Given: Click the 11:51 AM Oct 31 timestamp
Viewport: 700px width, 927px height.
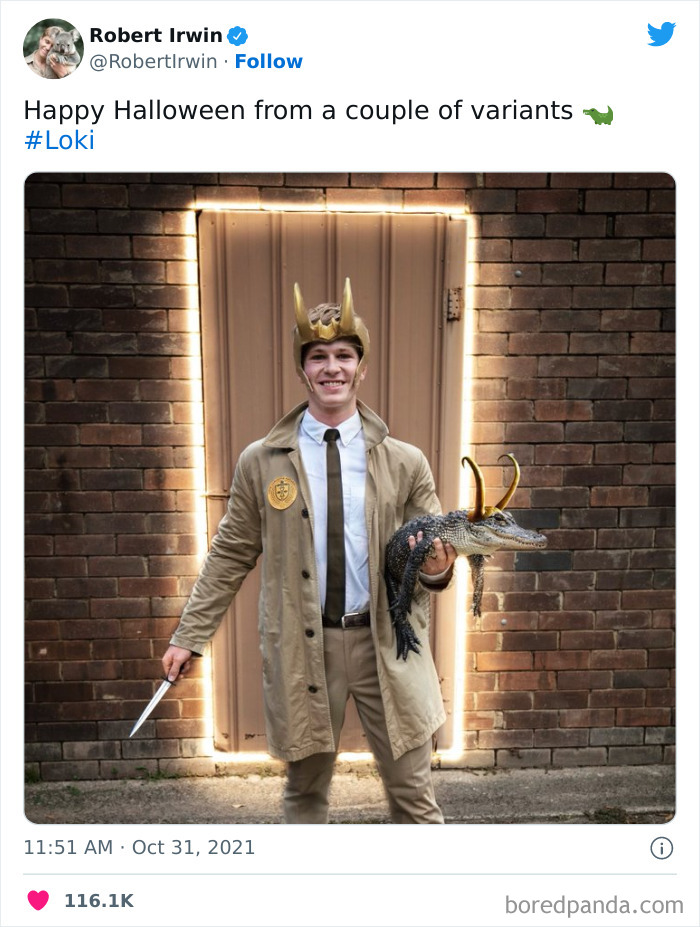Looking at the screenshot, I should click(139, 848).
